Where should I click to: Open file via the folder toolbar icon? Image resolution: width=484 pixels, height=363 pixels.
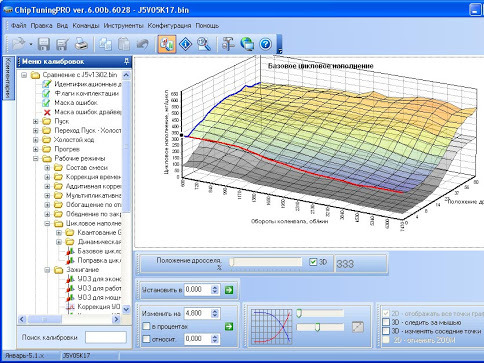click(x=19, y=44)
